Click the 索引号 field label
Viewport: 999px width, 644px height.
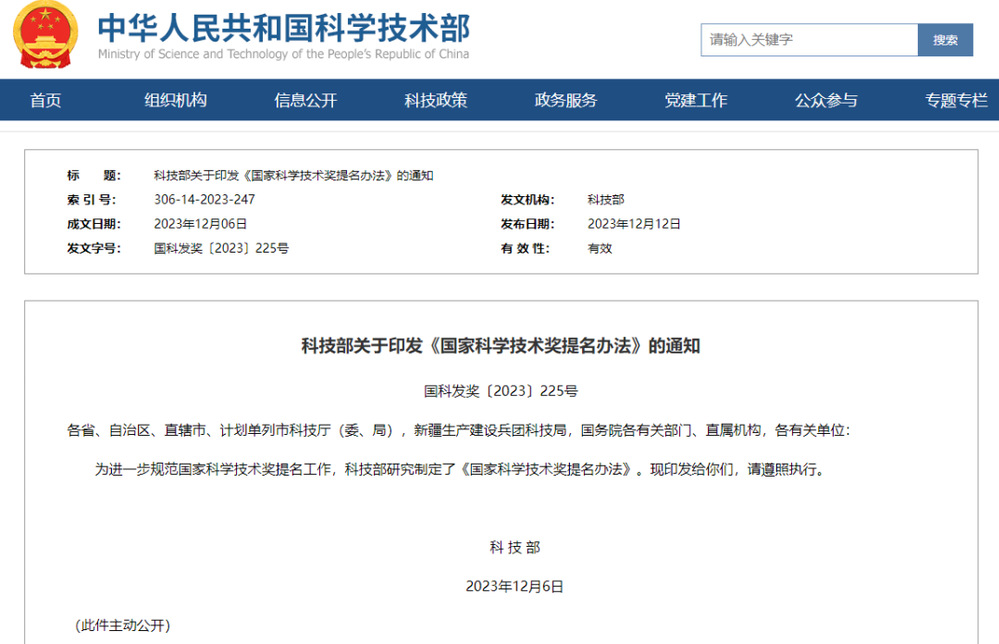[92, 199]
